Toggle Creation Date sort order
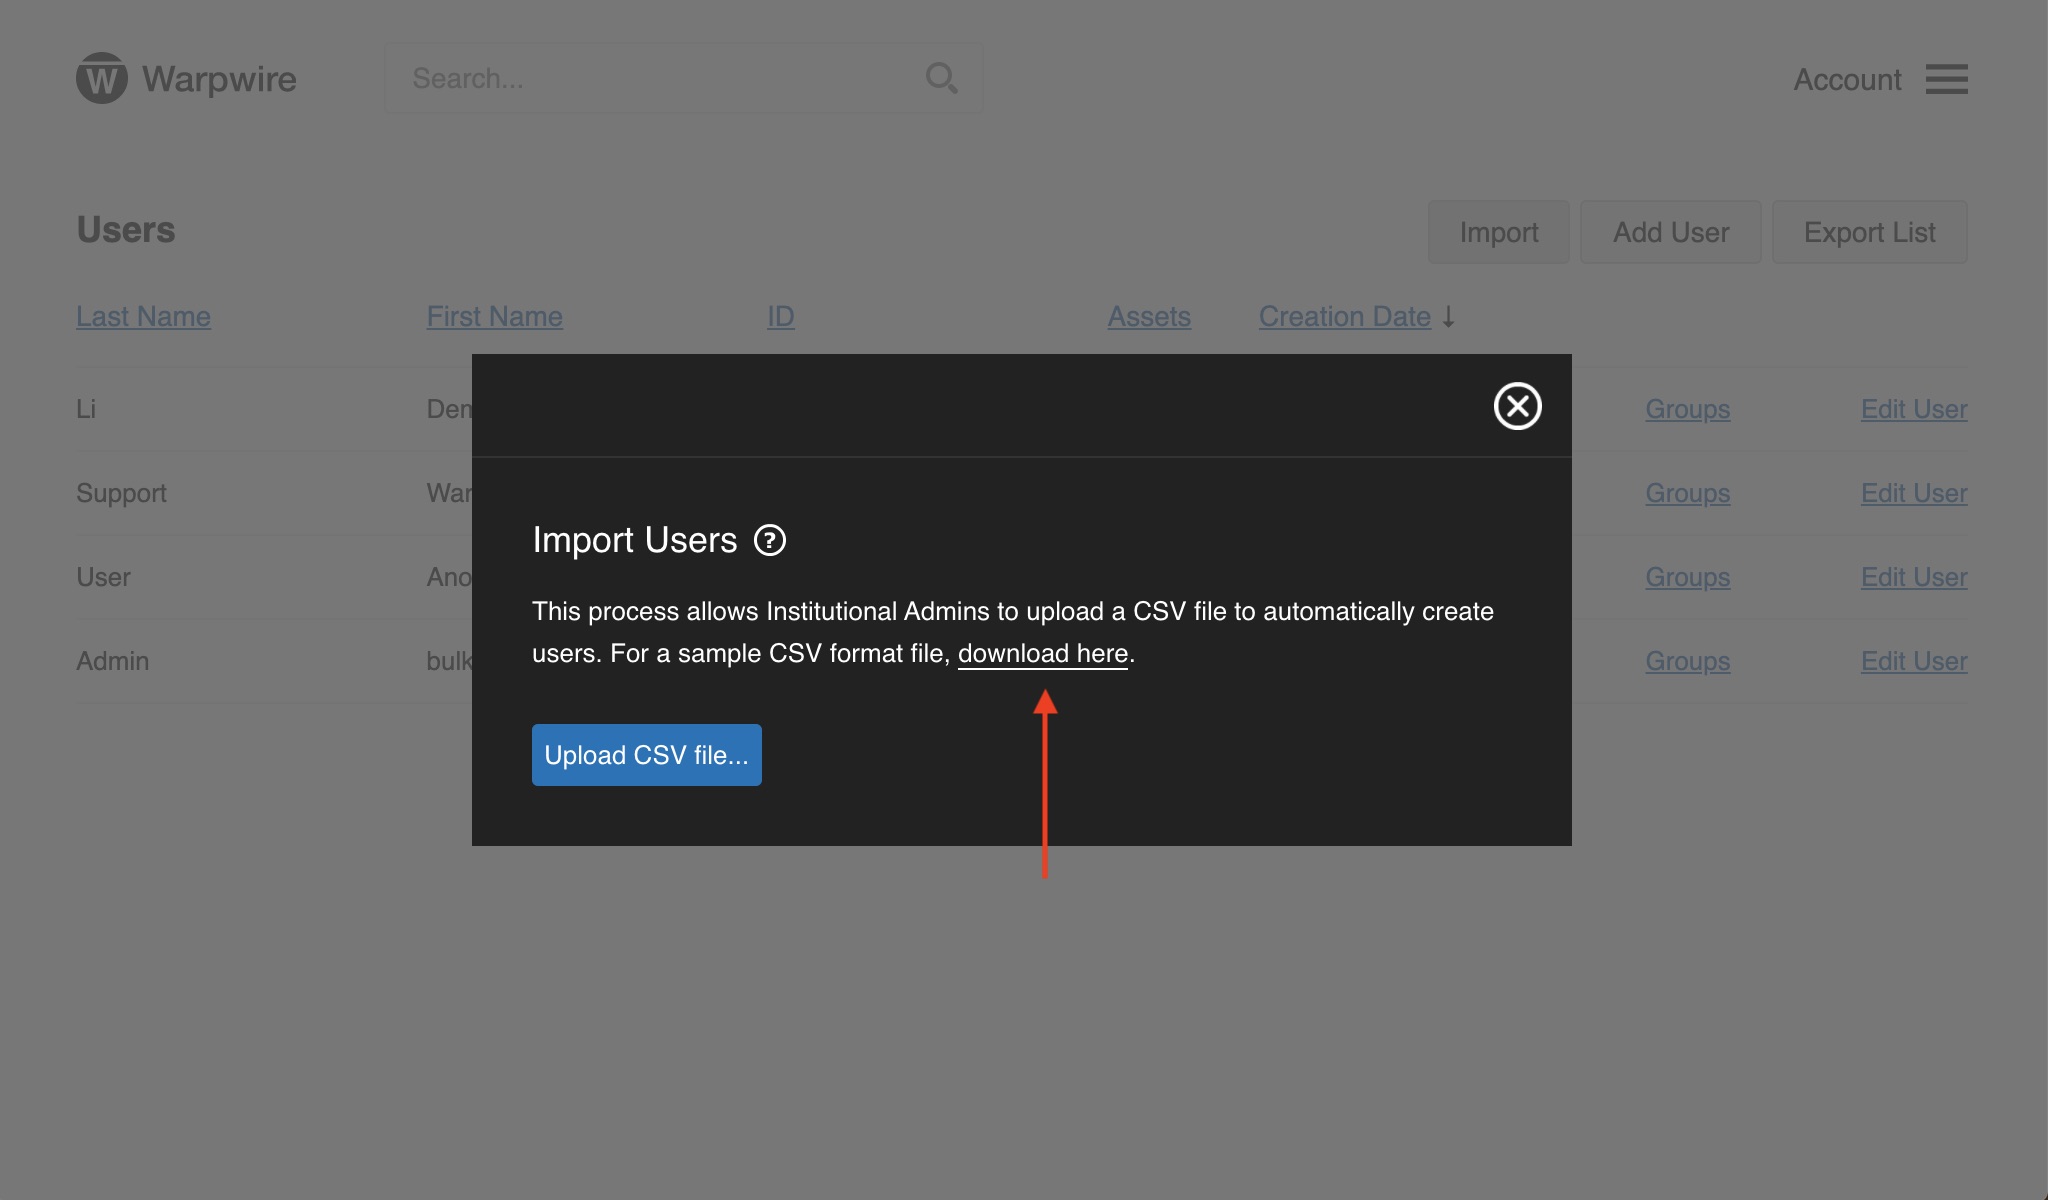Screen dimensions: 2048x1200 tap(1344, 316)
